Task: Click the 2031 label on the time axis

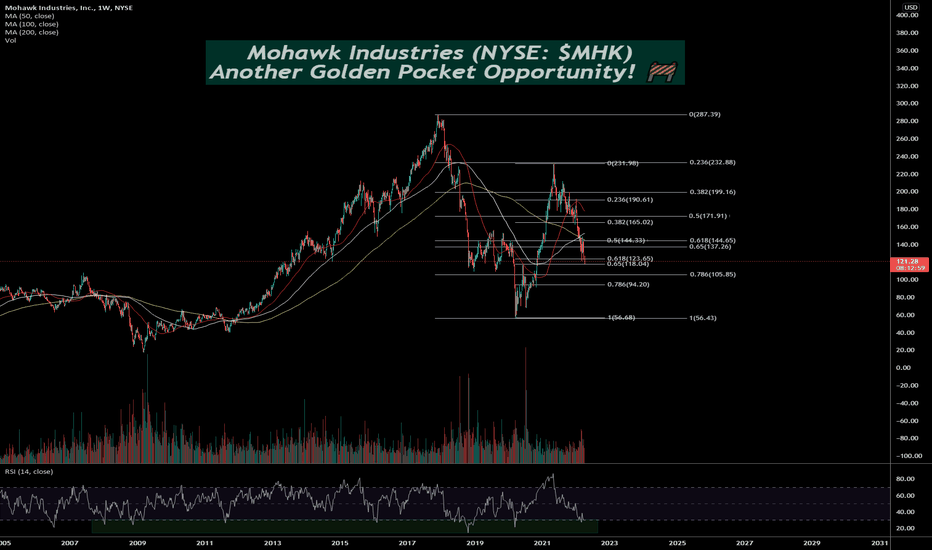Action: [x=880, y=543]
